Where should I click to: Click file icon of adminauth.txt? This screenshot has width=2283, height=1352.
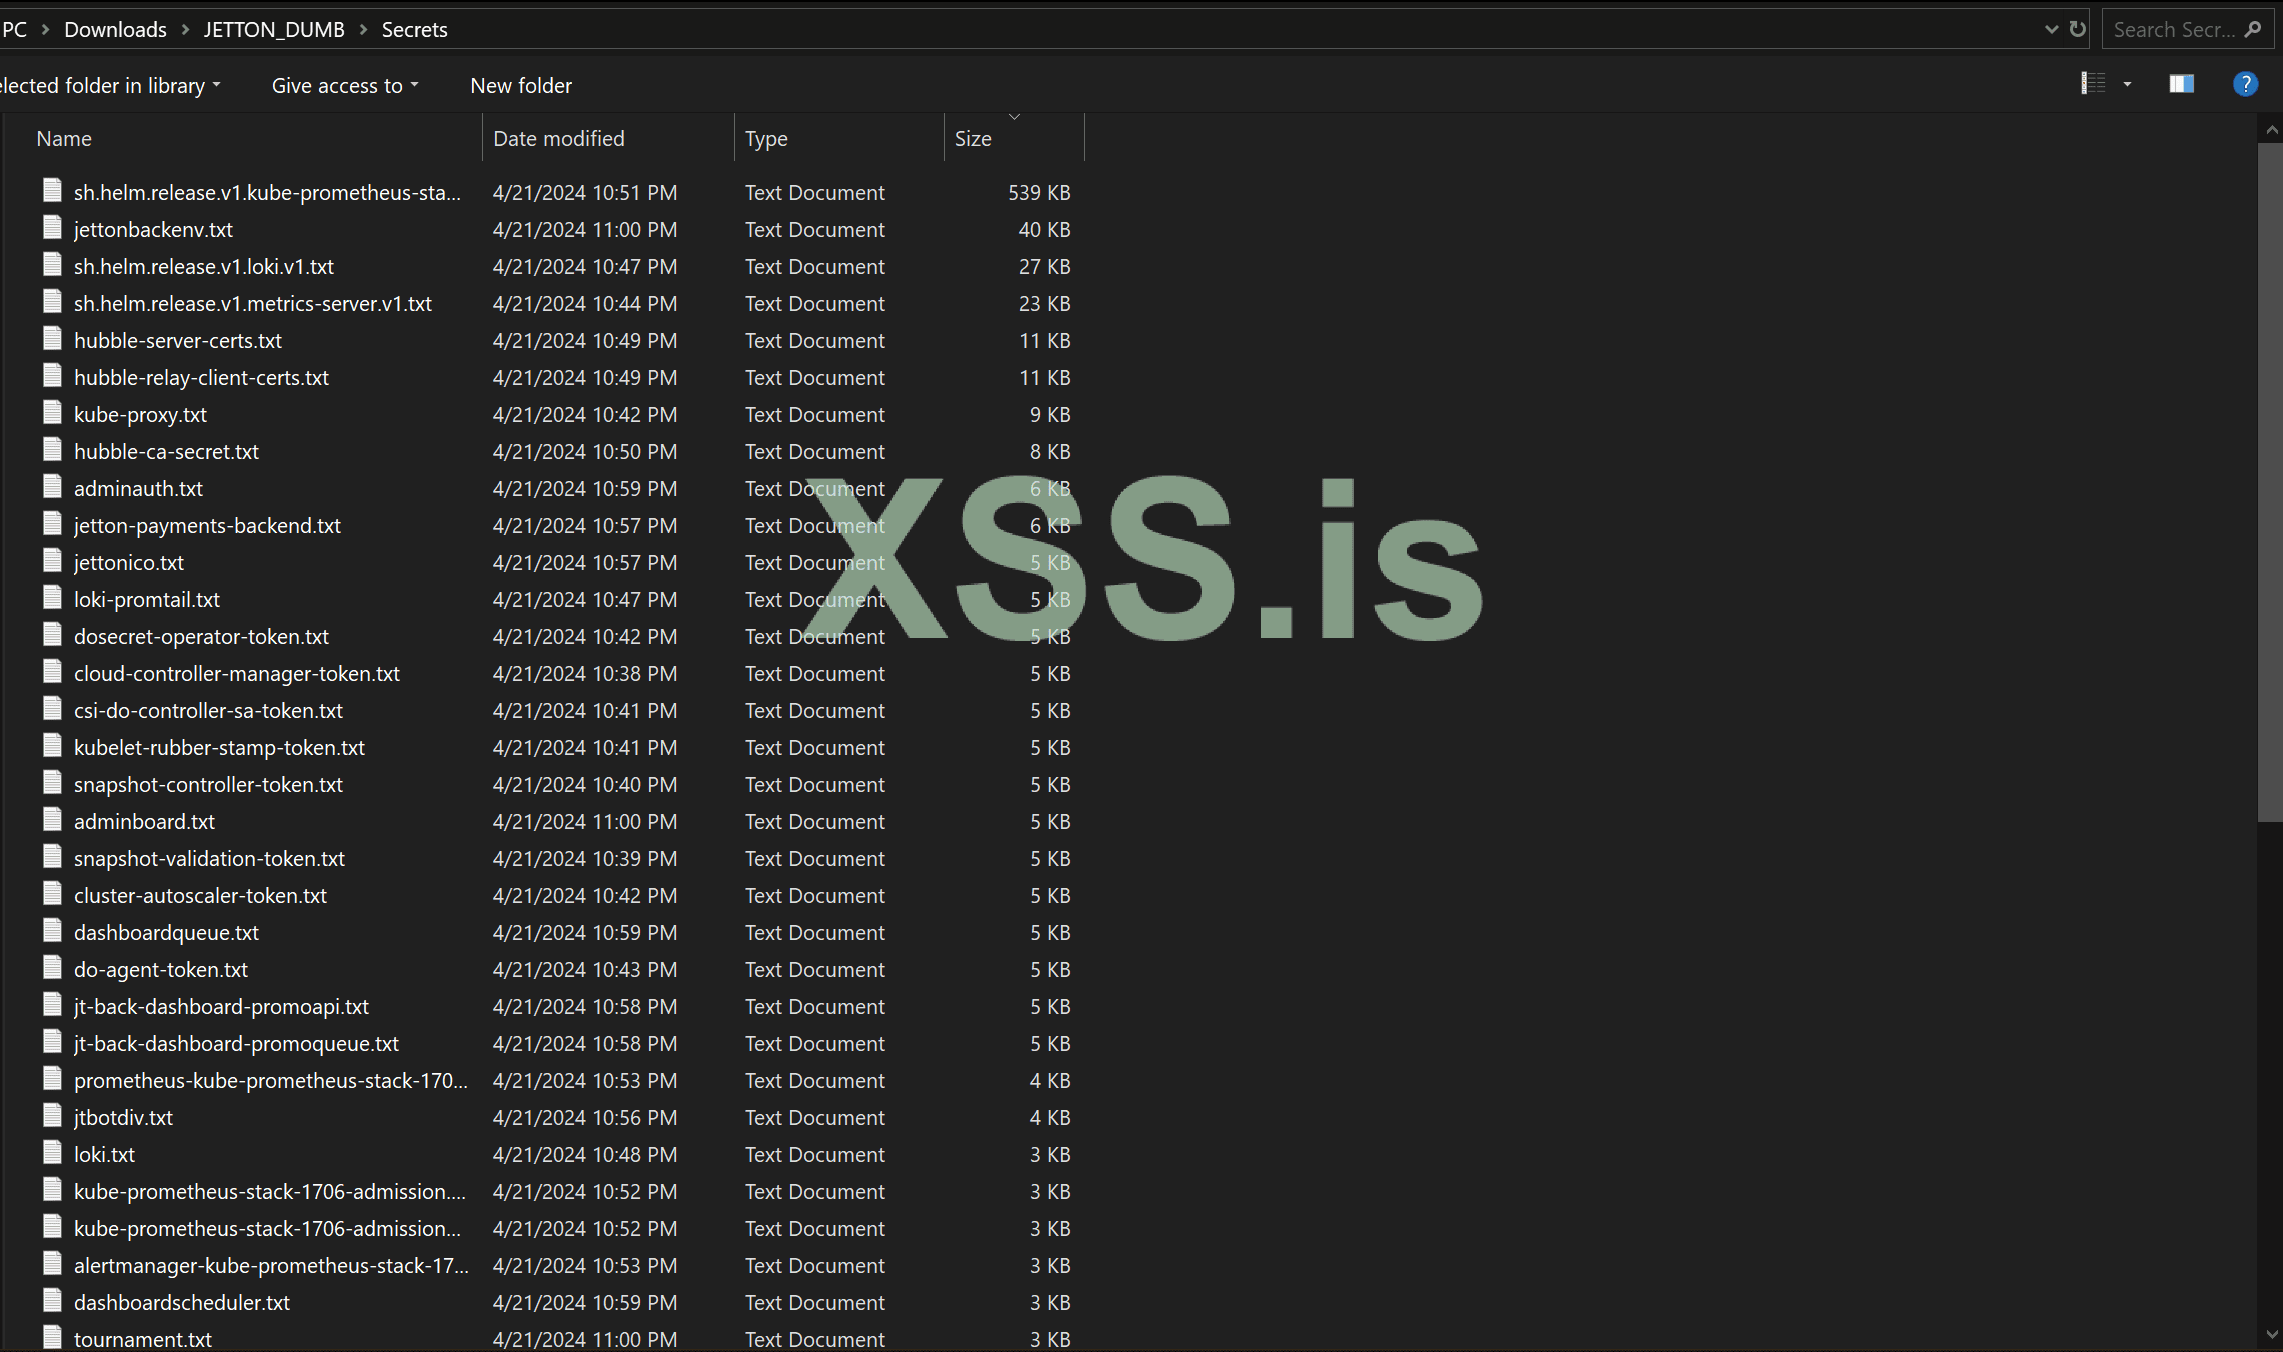[53, 488]
